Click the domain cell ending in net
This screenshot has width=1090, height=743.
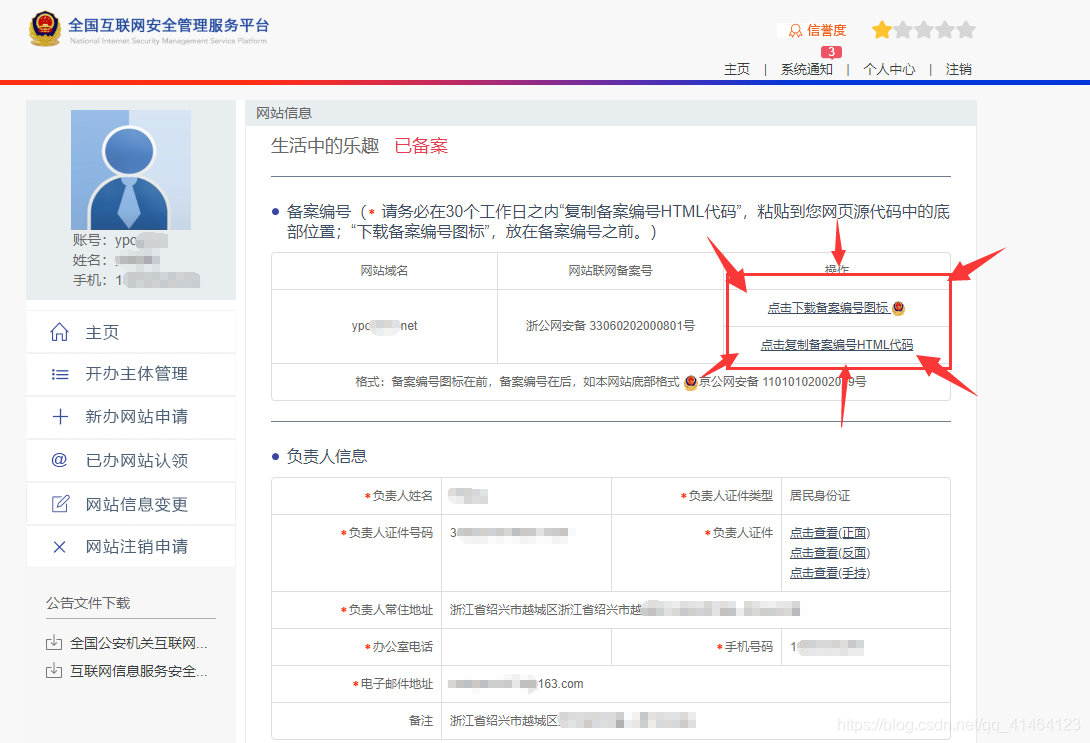tap(384, 326)
